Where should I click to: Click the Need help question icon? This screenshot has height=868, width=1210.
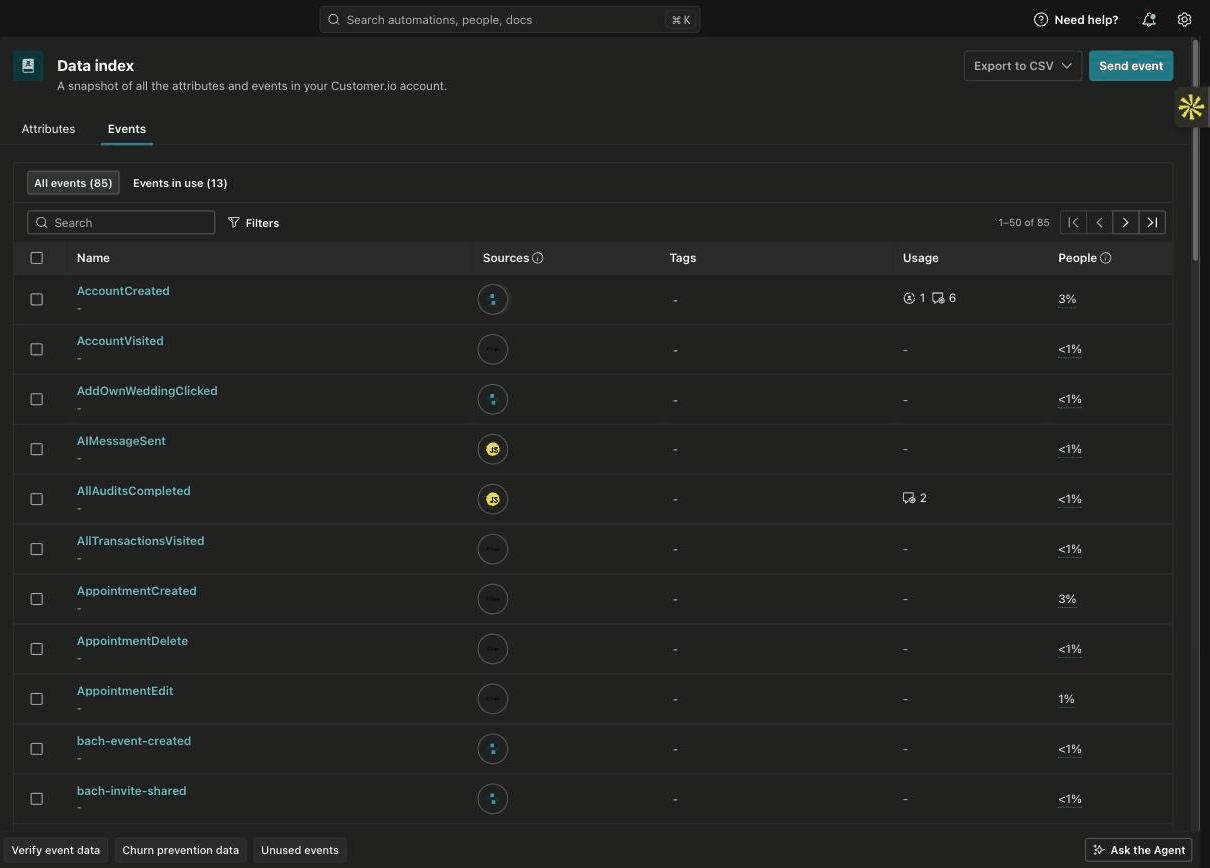(1041, 20)
